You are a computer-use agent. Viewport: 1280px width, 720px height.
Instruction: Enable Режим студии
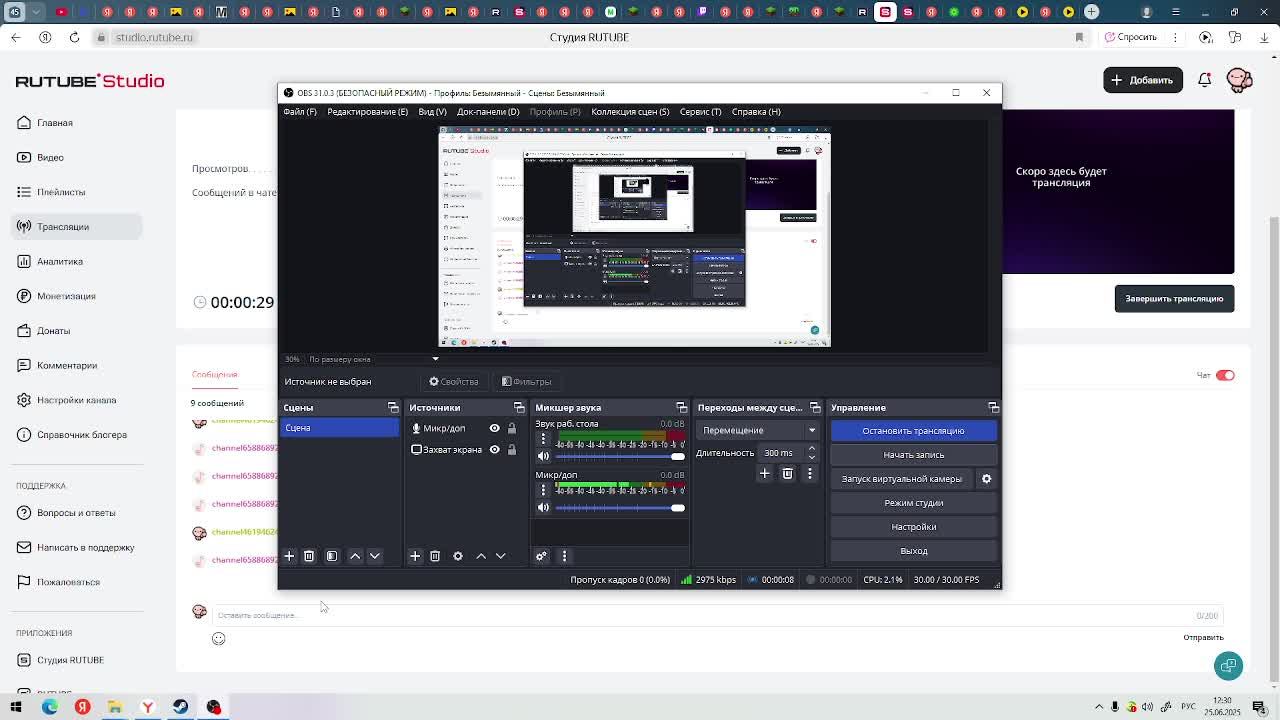913,503
